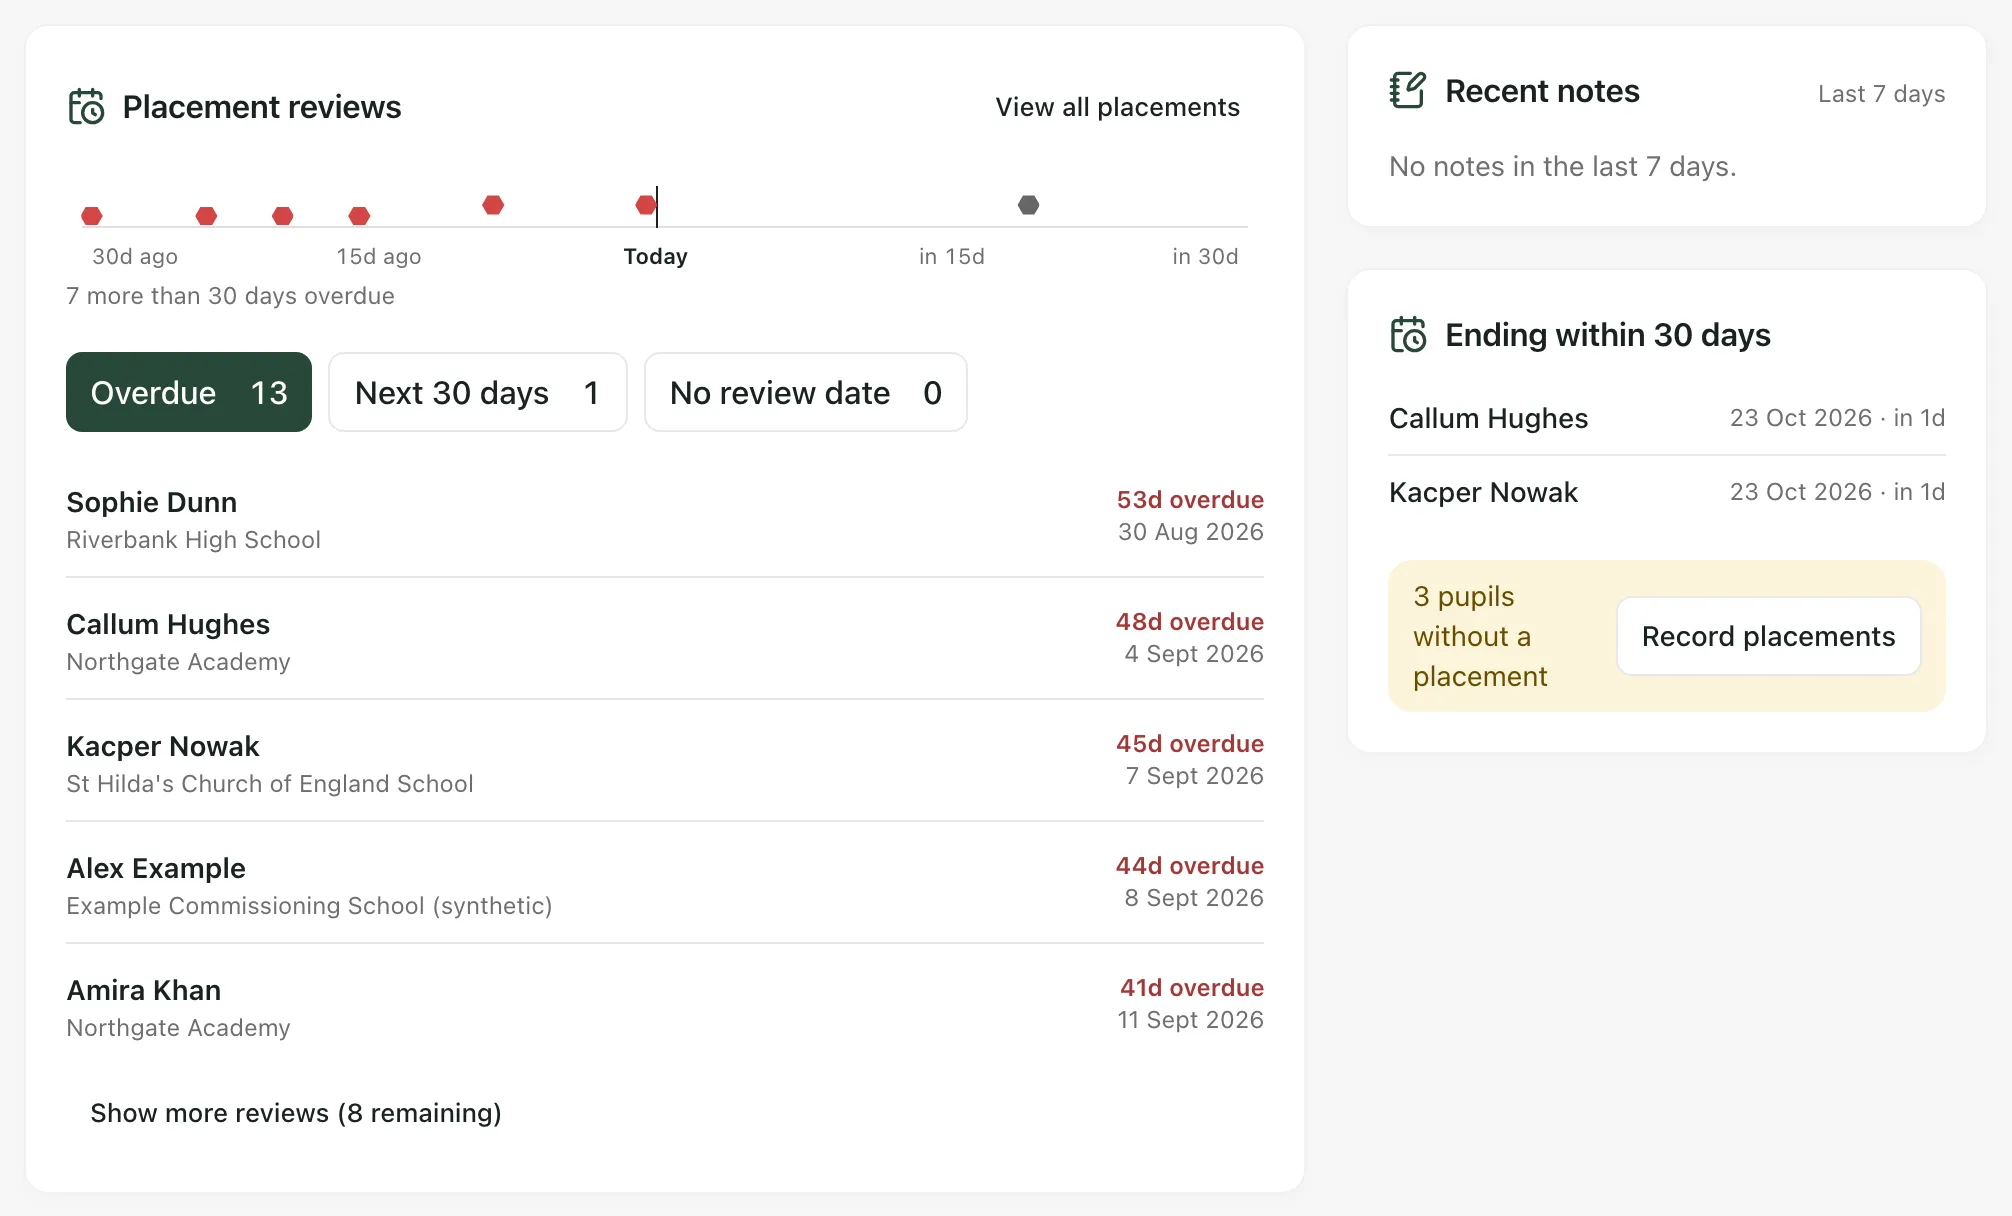
Task: Click the Record placements button
Action: click(1768, 636)
